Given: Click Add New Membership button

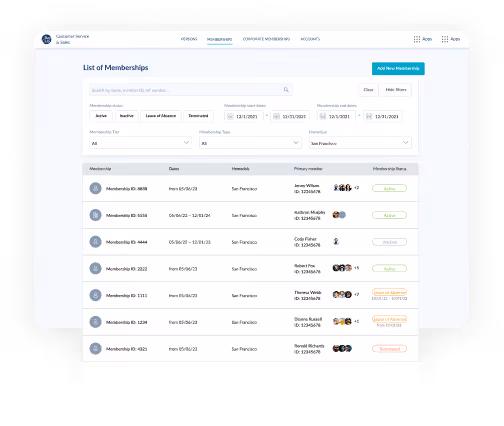Looking at the screenshot, I should pyautogui.click(x=398, y=68).
